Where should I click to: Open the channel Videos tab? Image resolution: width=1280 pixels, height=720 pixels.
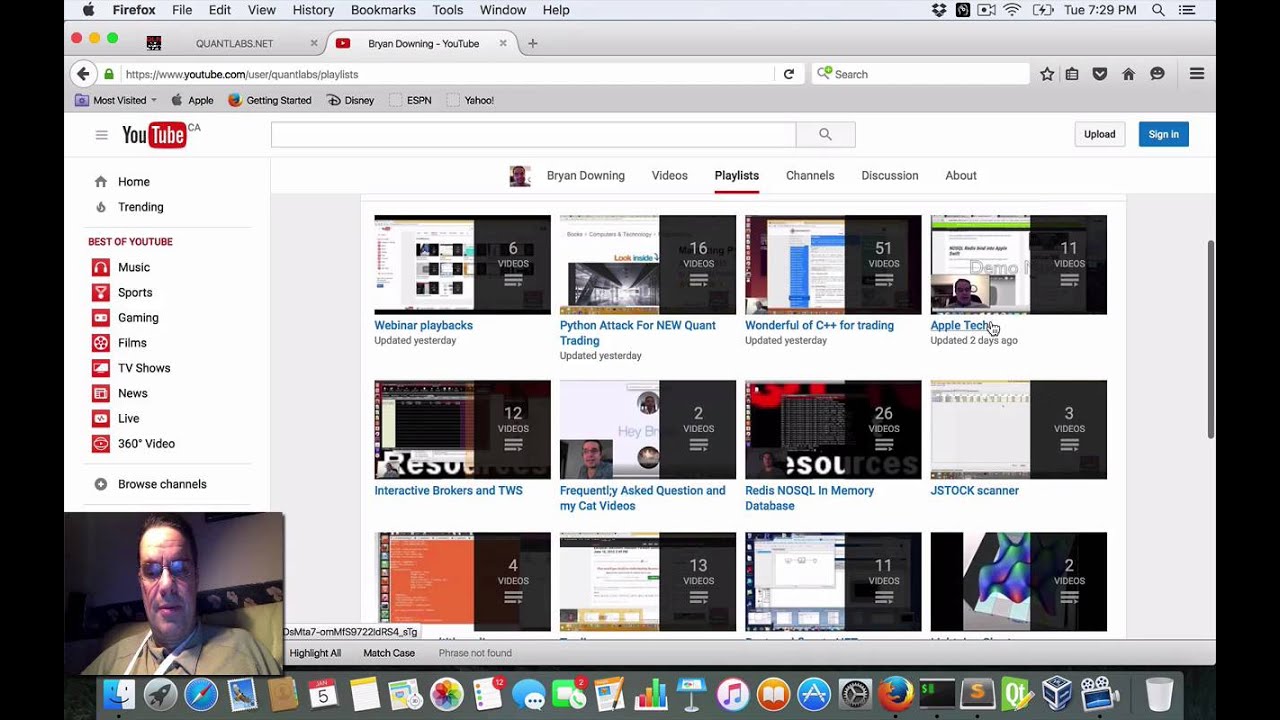pyautogui.click(x=670, y=175)
